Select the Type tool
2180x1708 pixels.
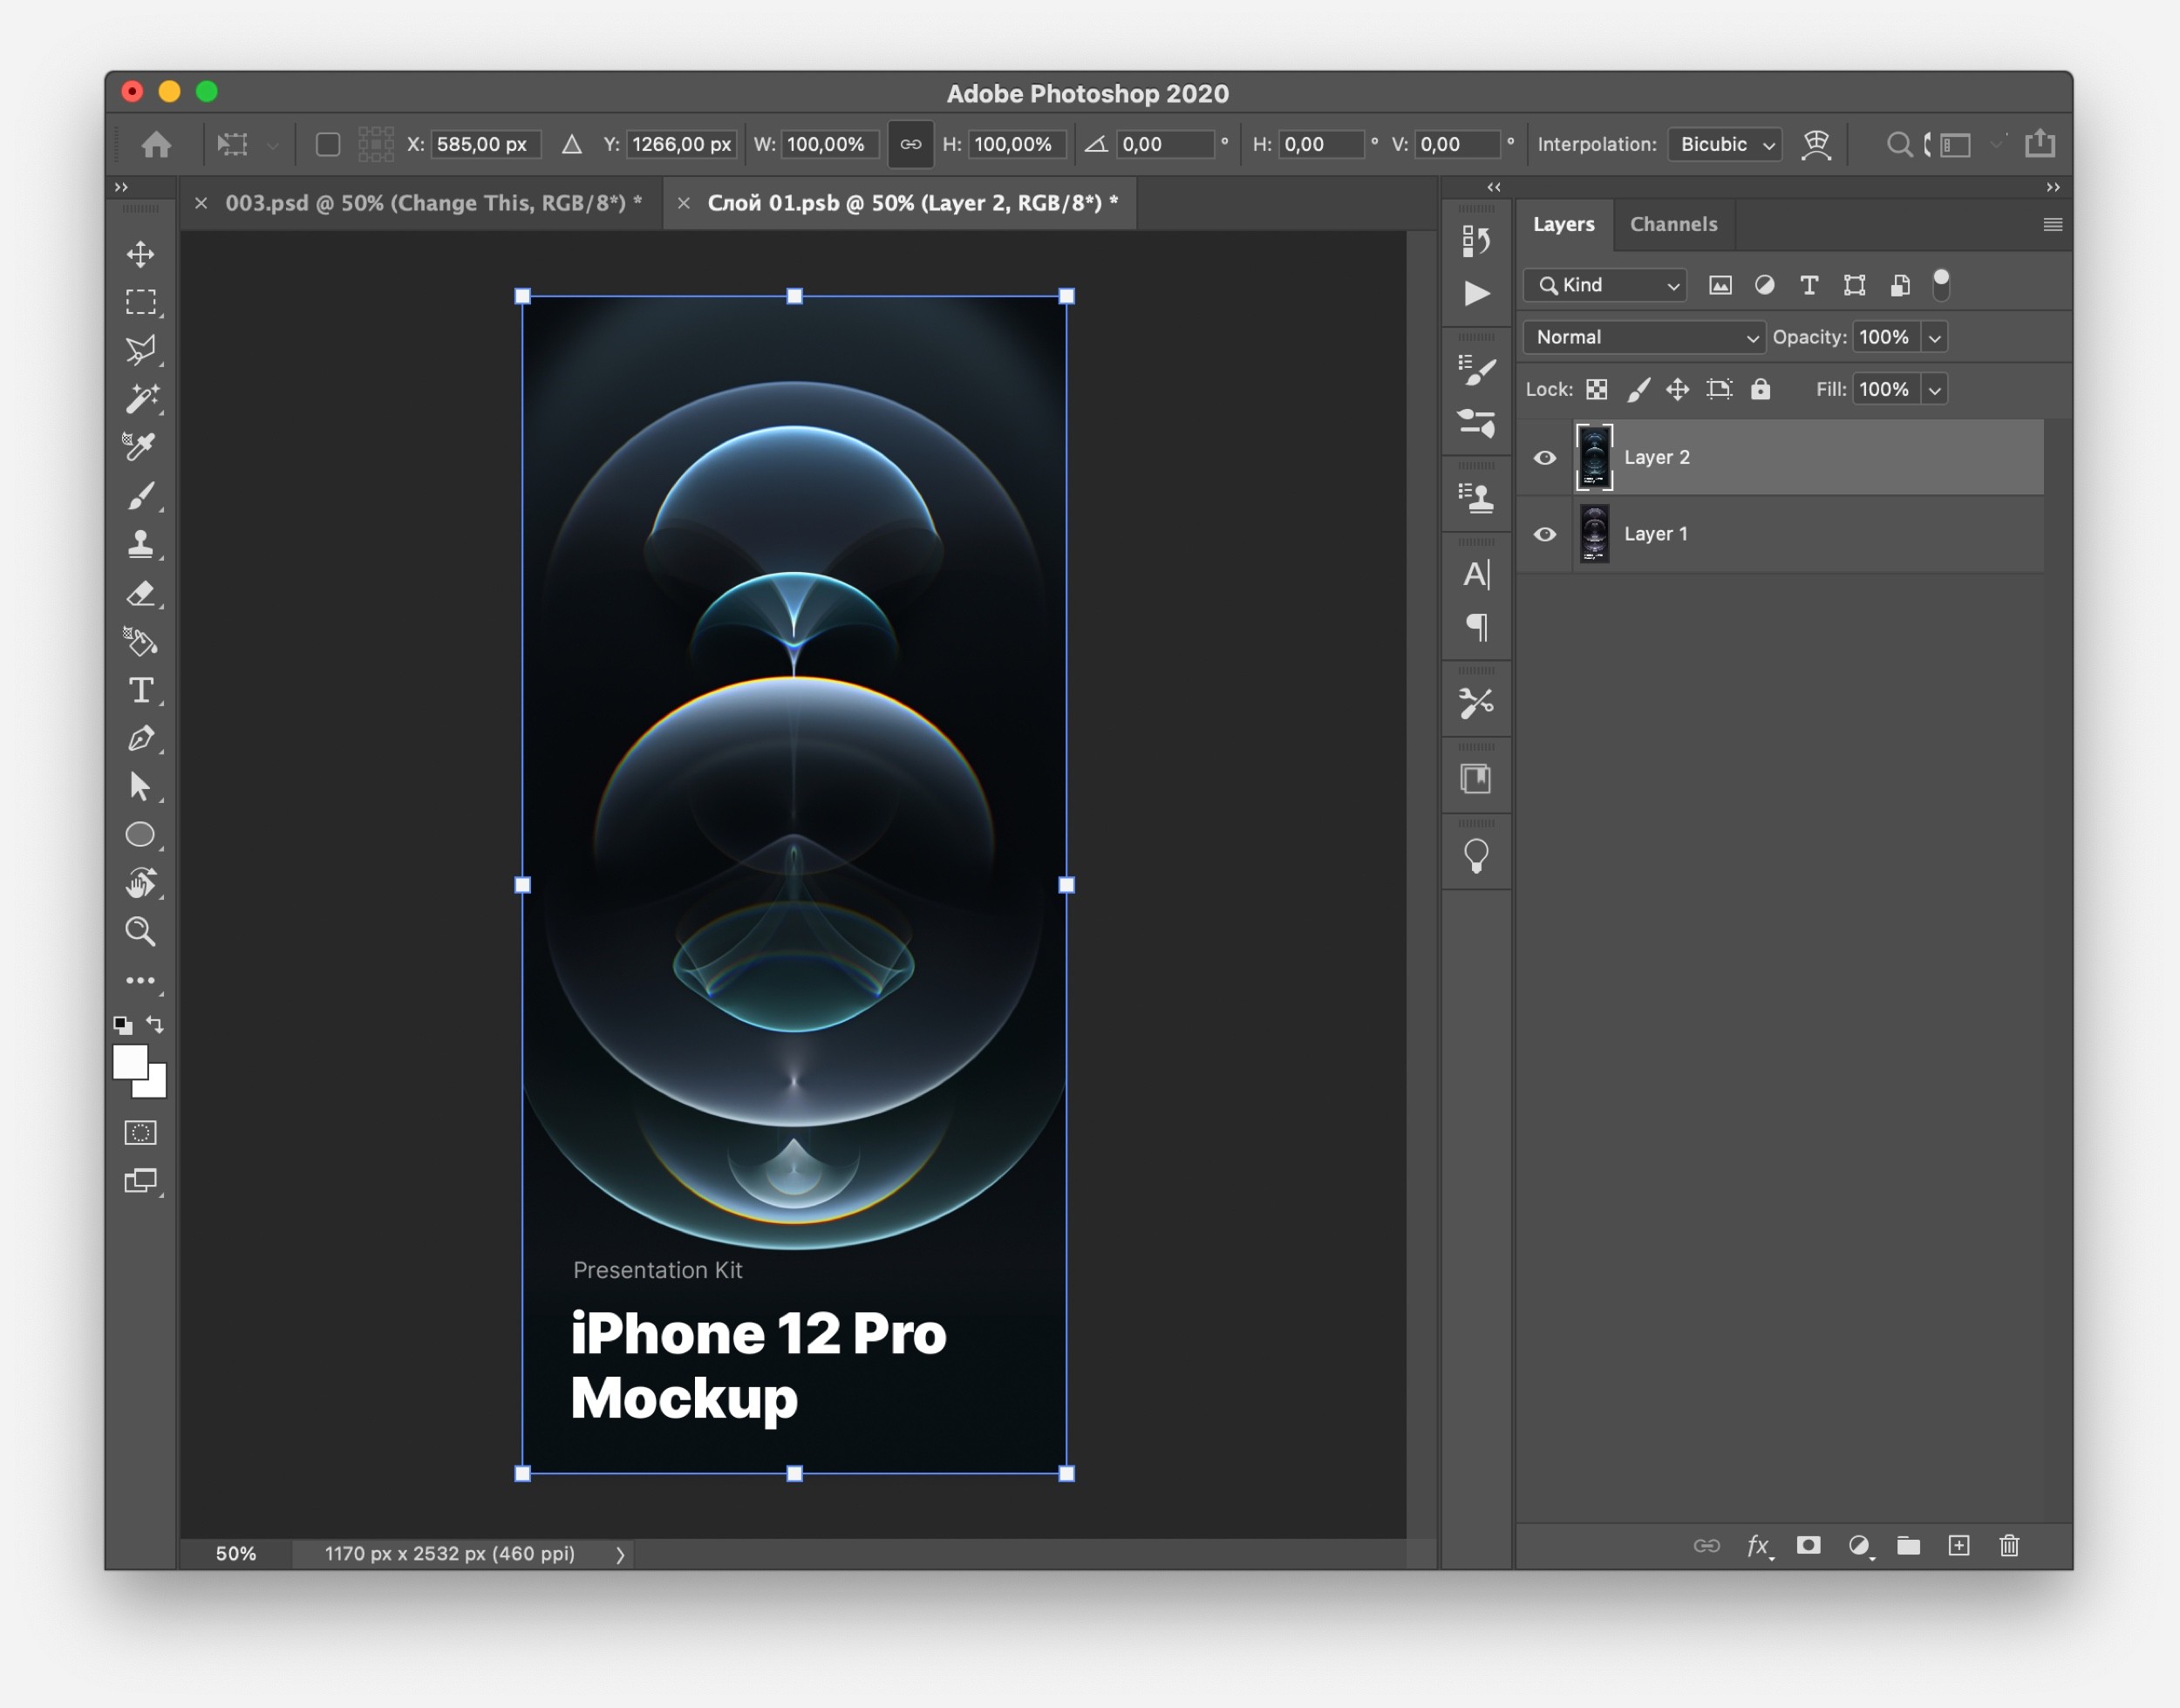point(140,690)
